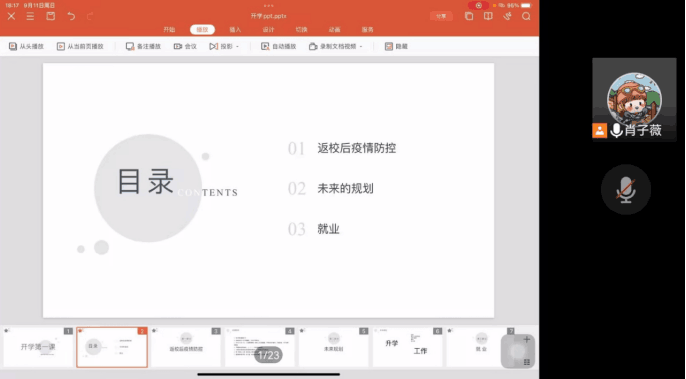Switch to the 插入 tab
686x379 pixels.
coord(235,29)
